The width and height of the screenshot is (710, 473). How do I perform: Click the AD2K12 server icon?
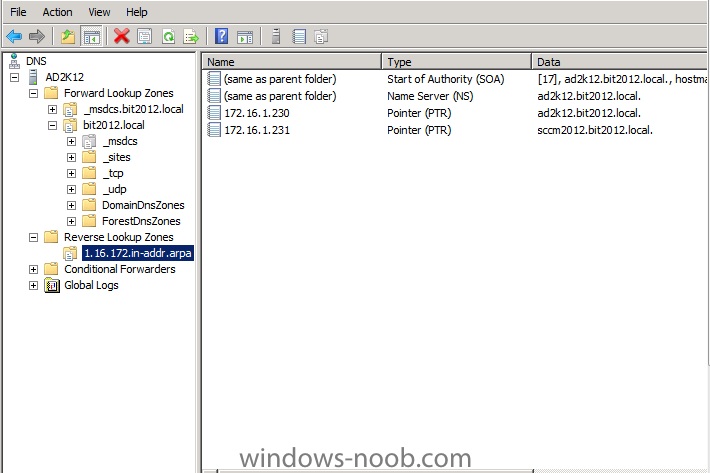point(33,77)
